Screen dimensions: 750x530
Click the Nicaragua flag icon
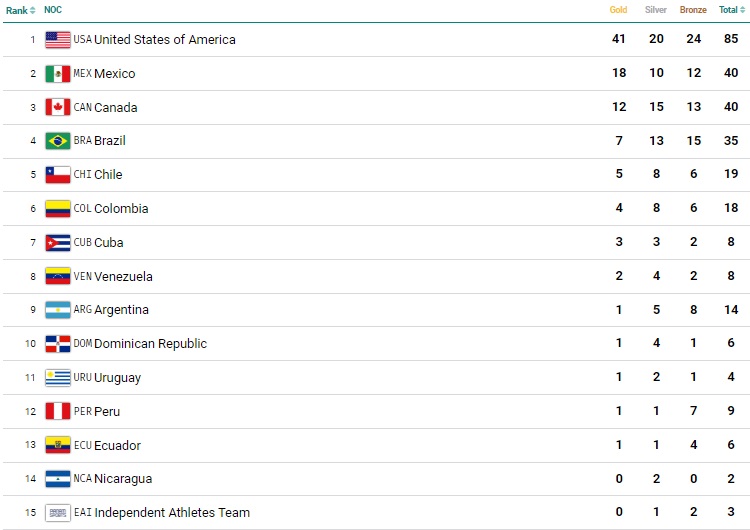point(58,479)
